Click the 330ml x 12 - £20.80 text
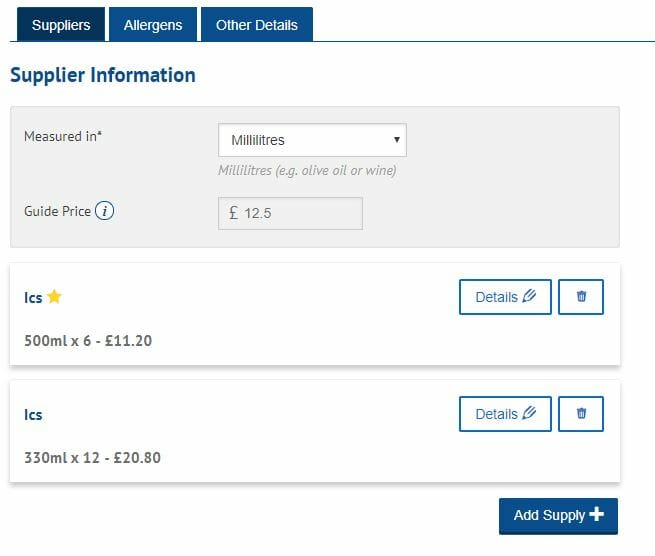The image size is (655, 556). click(92, 458)
